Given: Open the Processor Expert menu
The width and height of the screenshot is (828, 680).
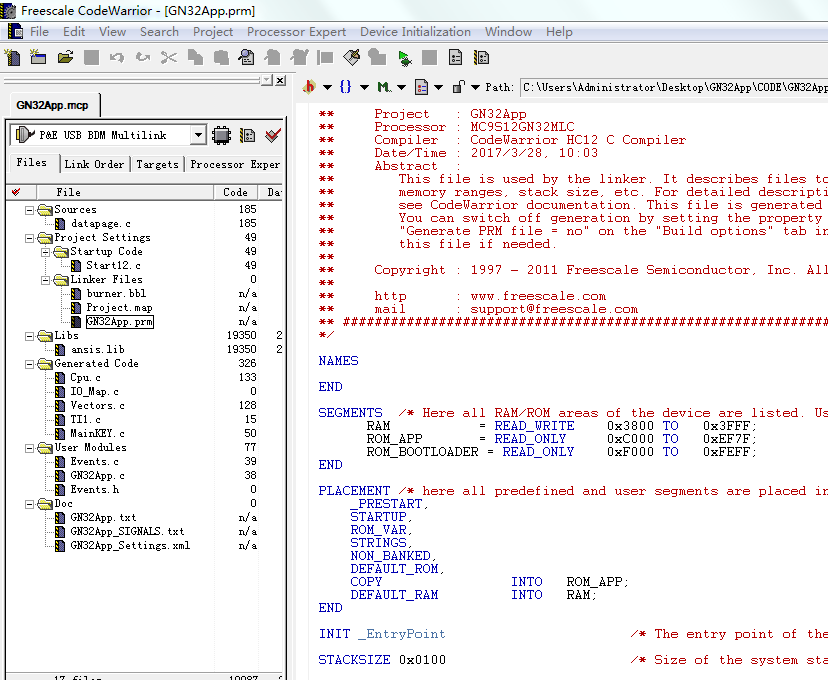Looking at the screenshot, I should tap(296, 32).
